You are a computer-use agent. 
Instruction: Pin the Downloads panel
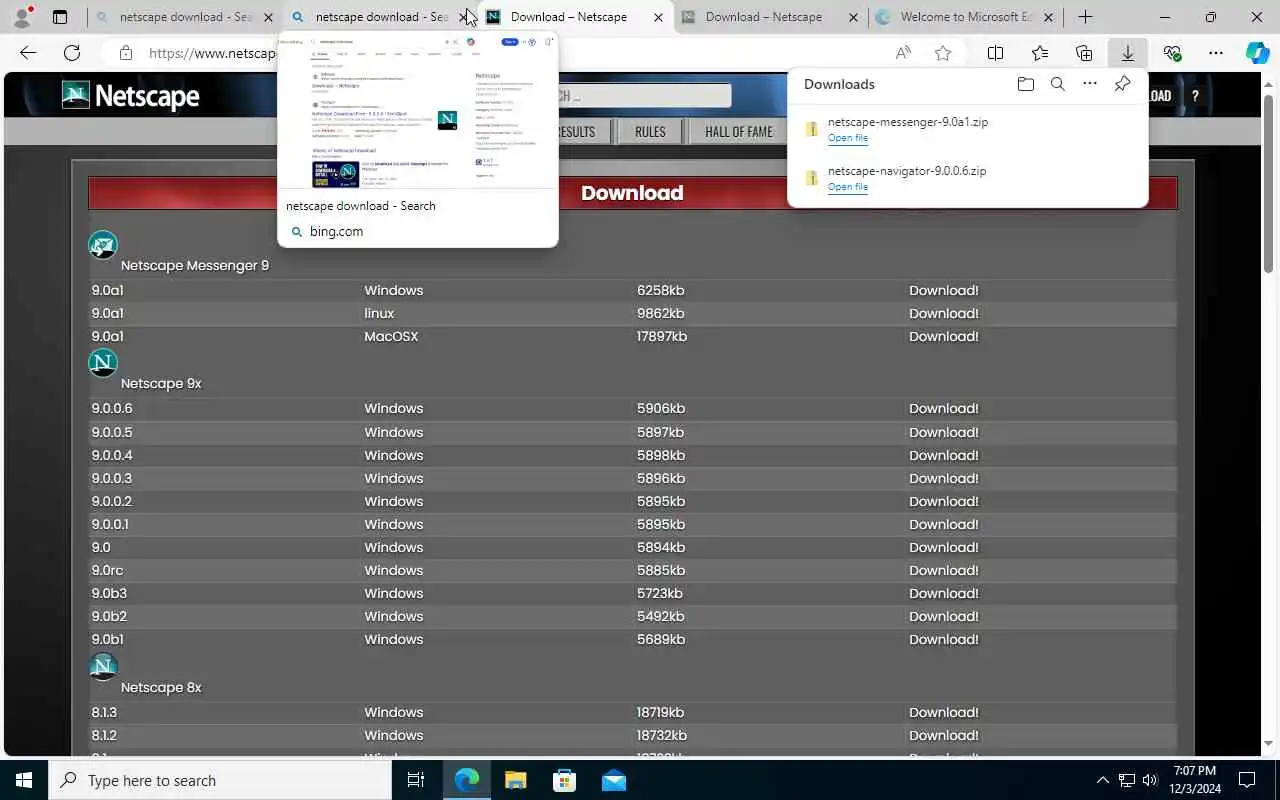1123,84
